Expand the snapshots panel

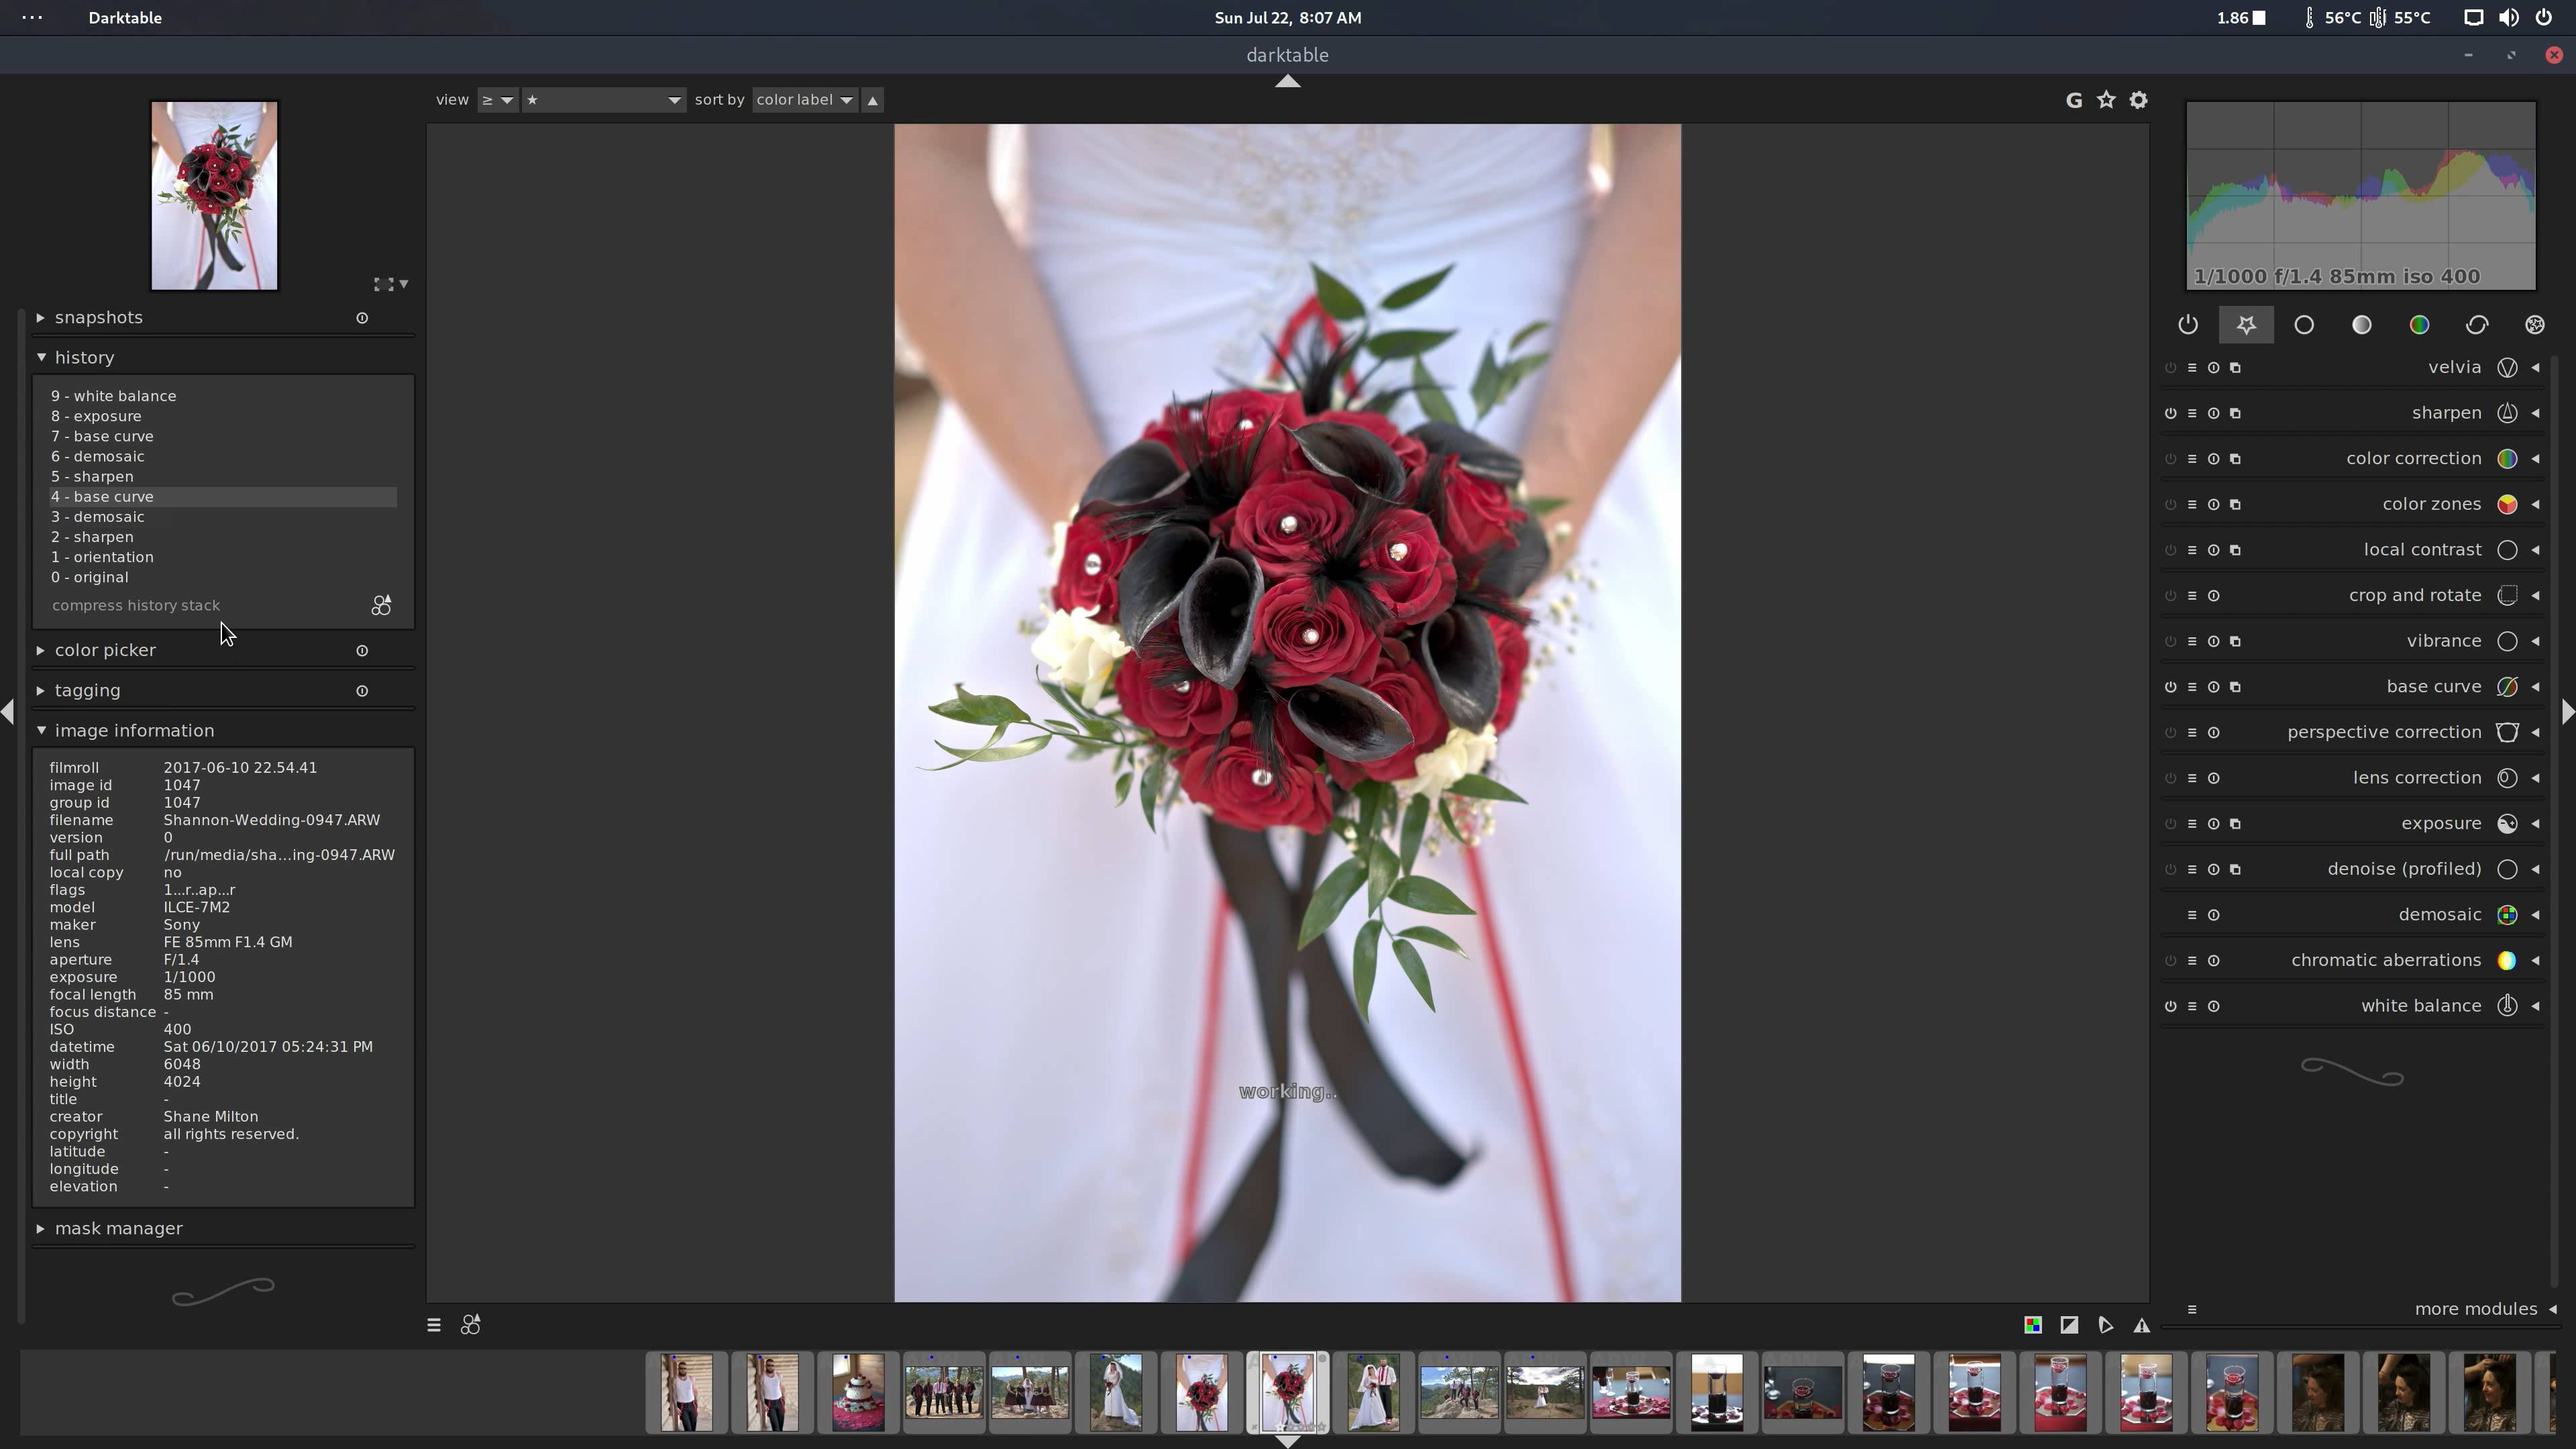[x=98, y=317]
